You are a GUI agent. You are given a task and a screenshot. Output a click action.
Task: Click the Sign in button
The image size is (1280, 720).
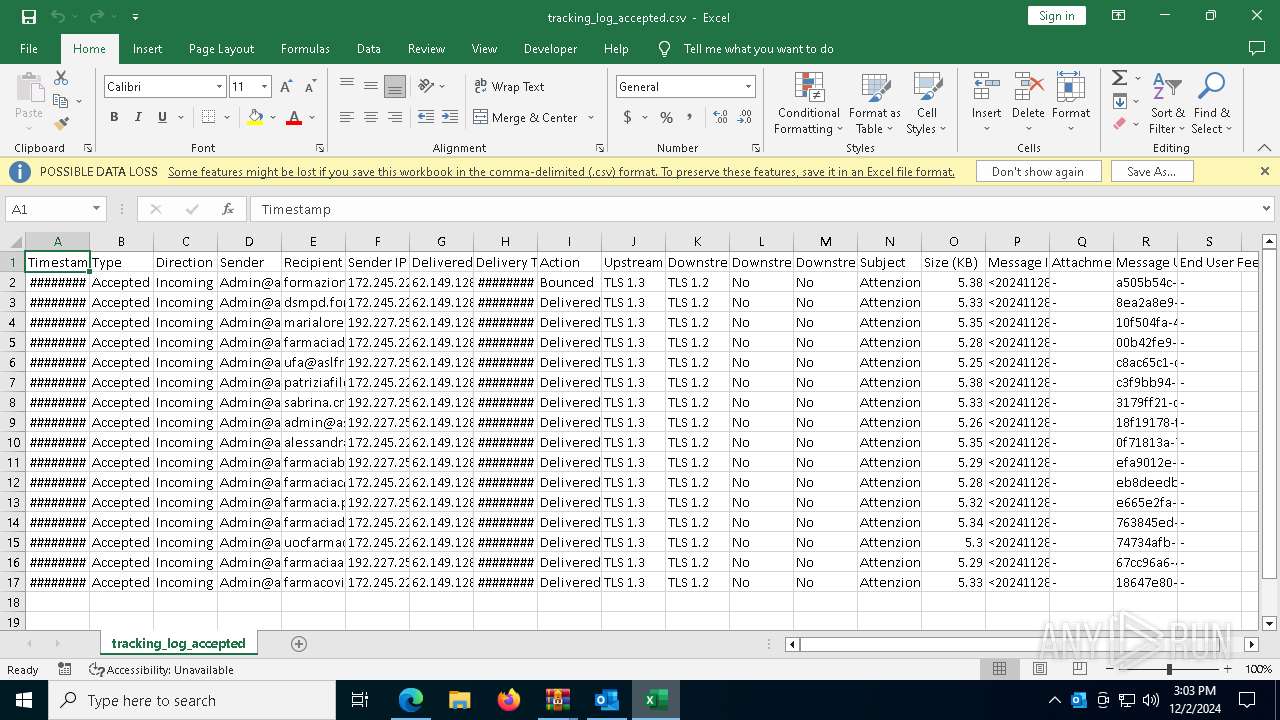(x=1056, y=15)
